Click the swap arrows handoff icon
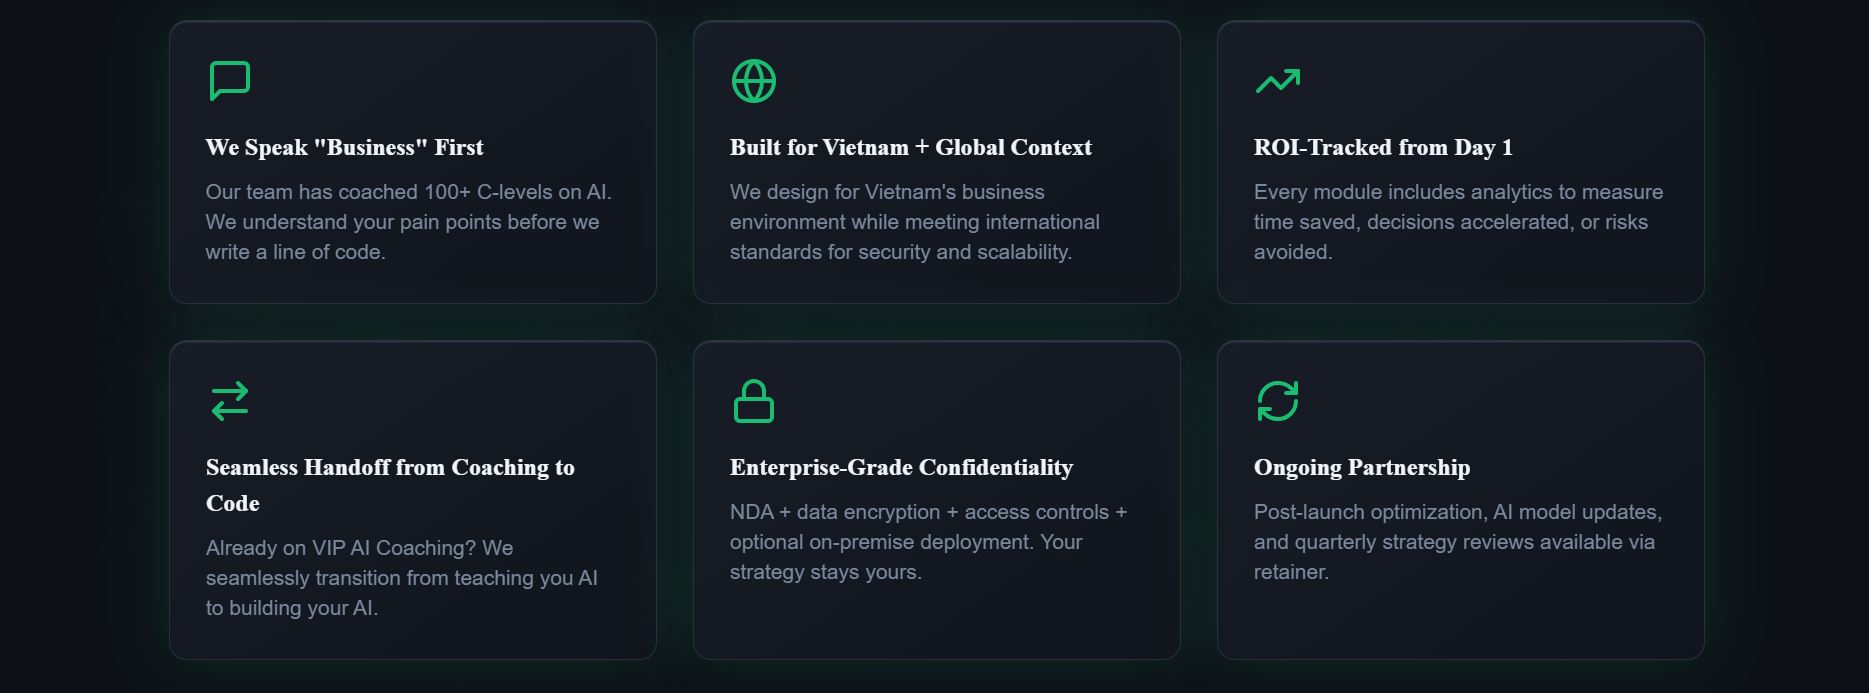The image size is (1869, 693). coord(230,401)
